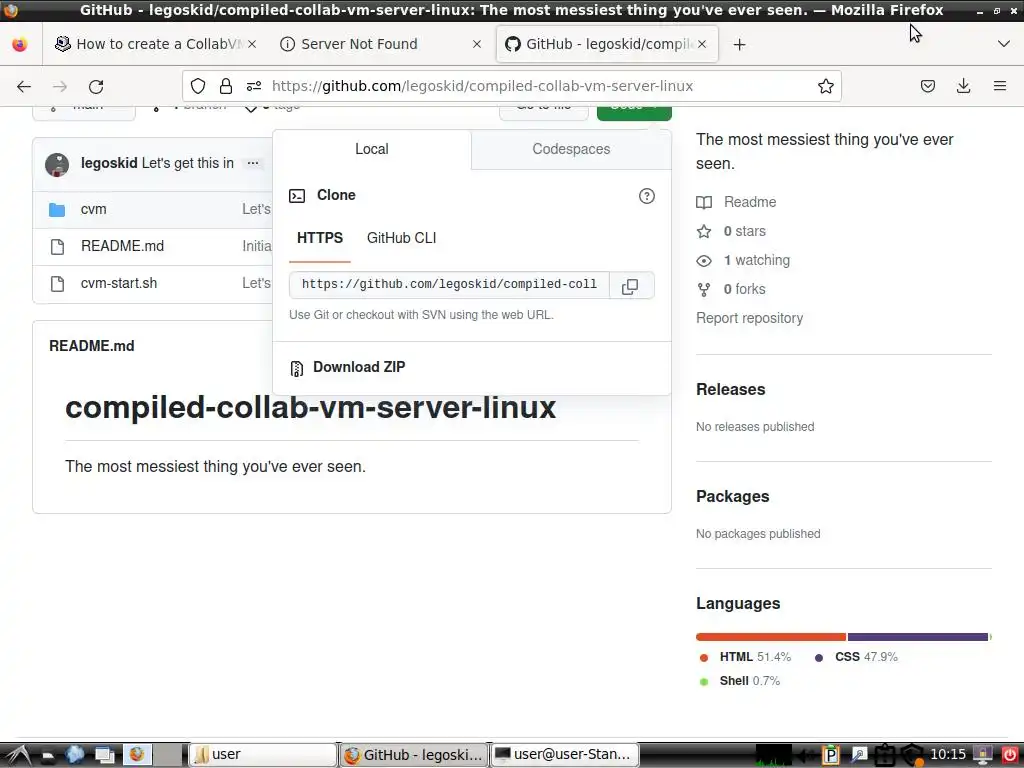
Task: Open a new browser tab
Action: pyautogui.click(x=739, y=44)
